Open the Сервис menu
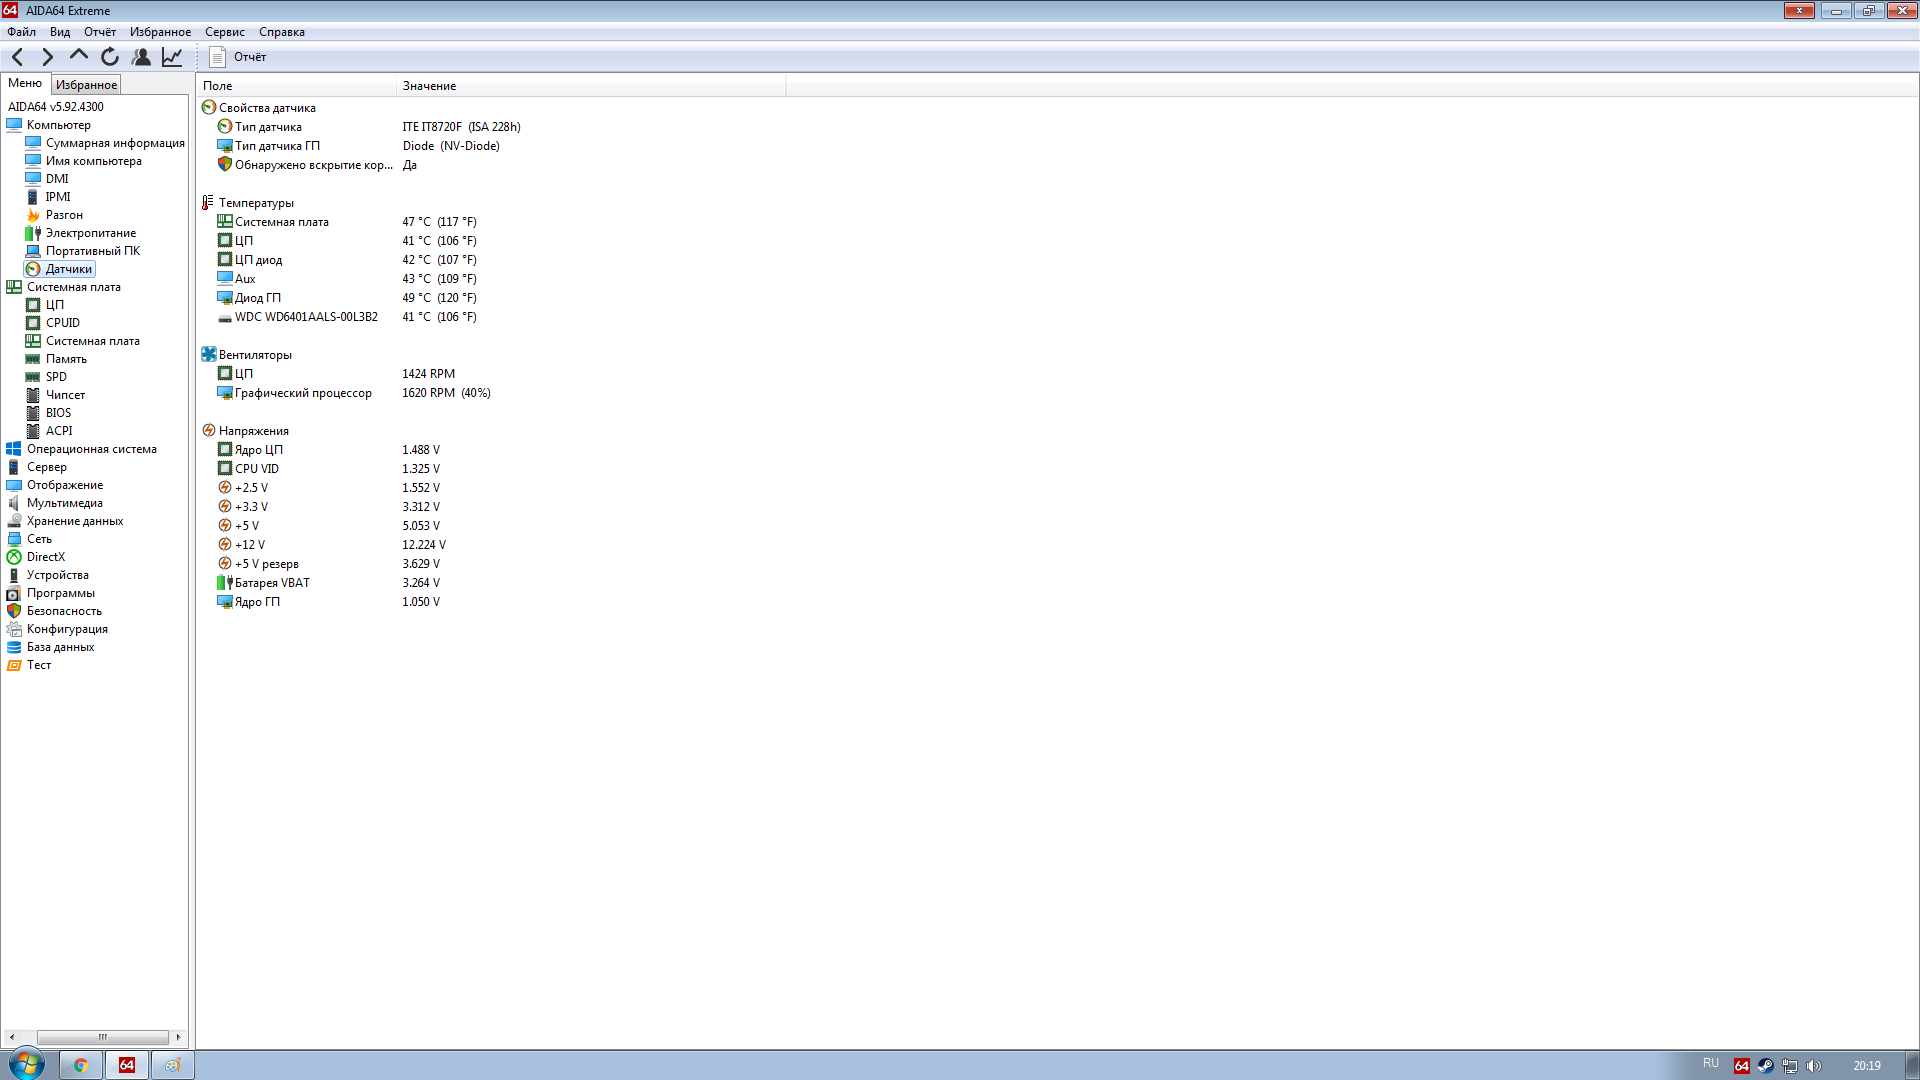 [x=224, y=32]
